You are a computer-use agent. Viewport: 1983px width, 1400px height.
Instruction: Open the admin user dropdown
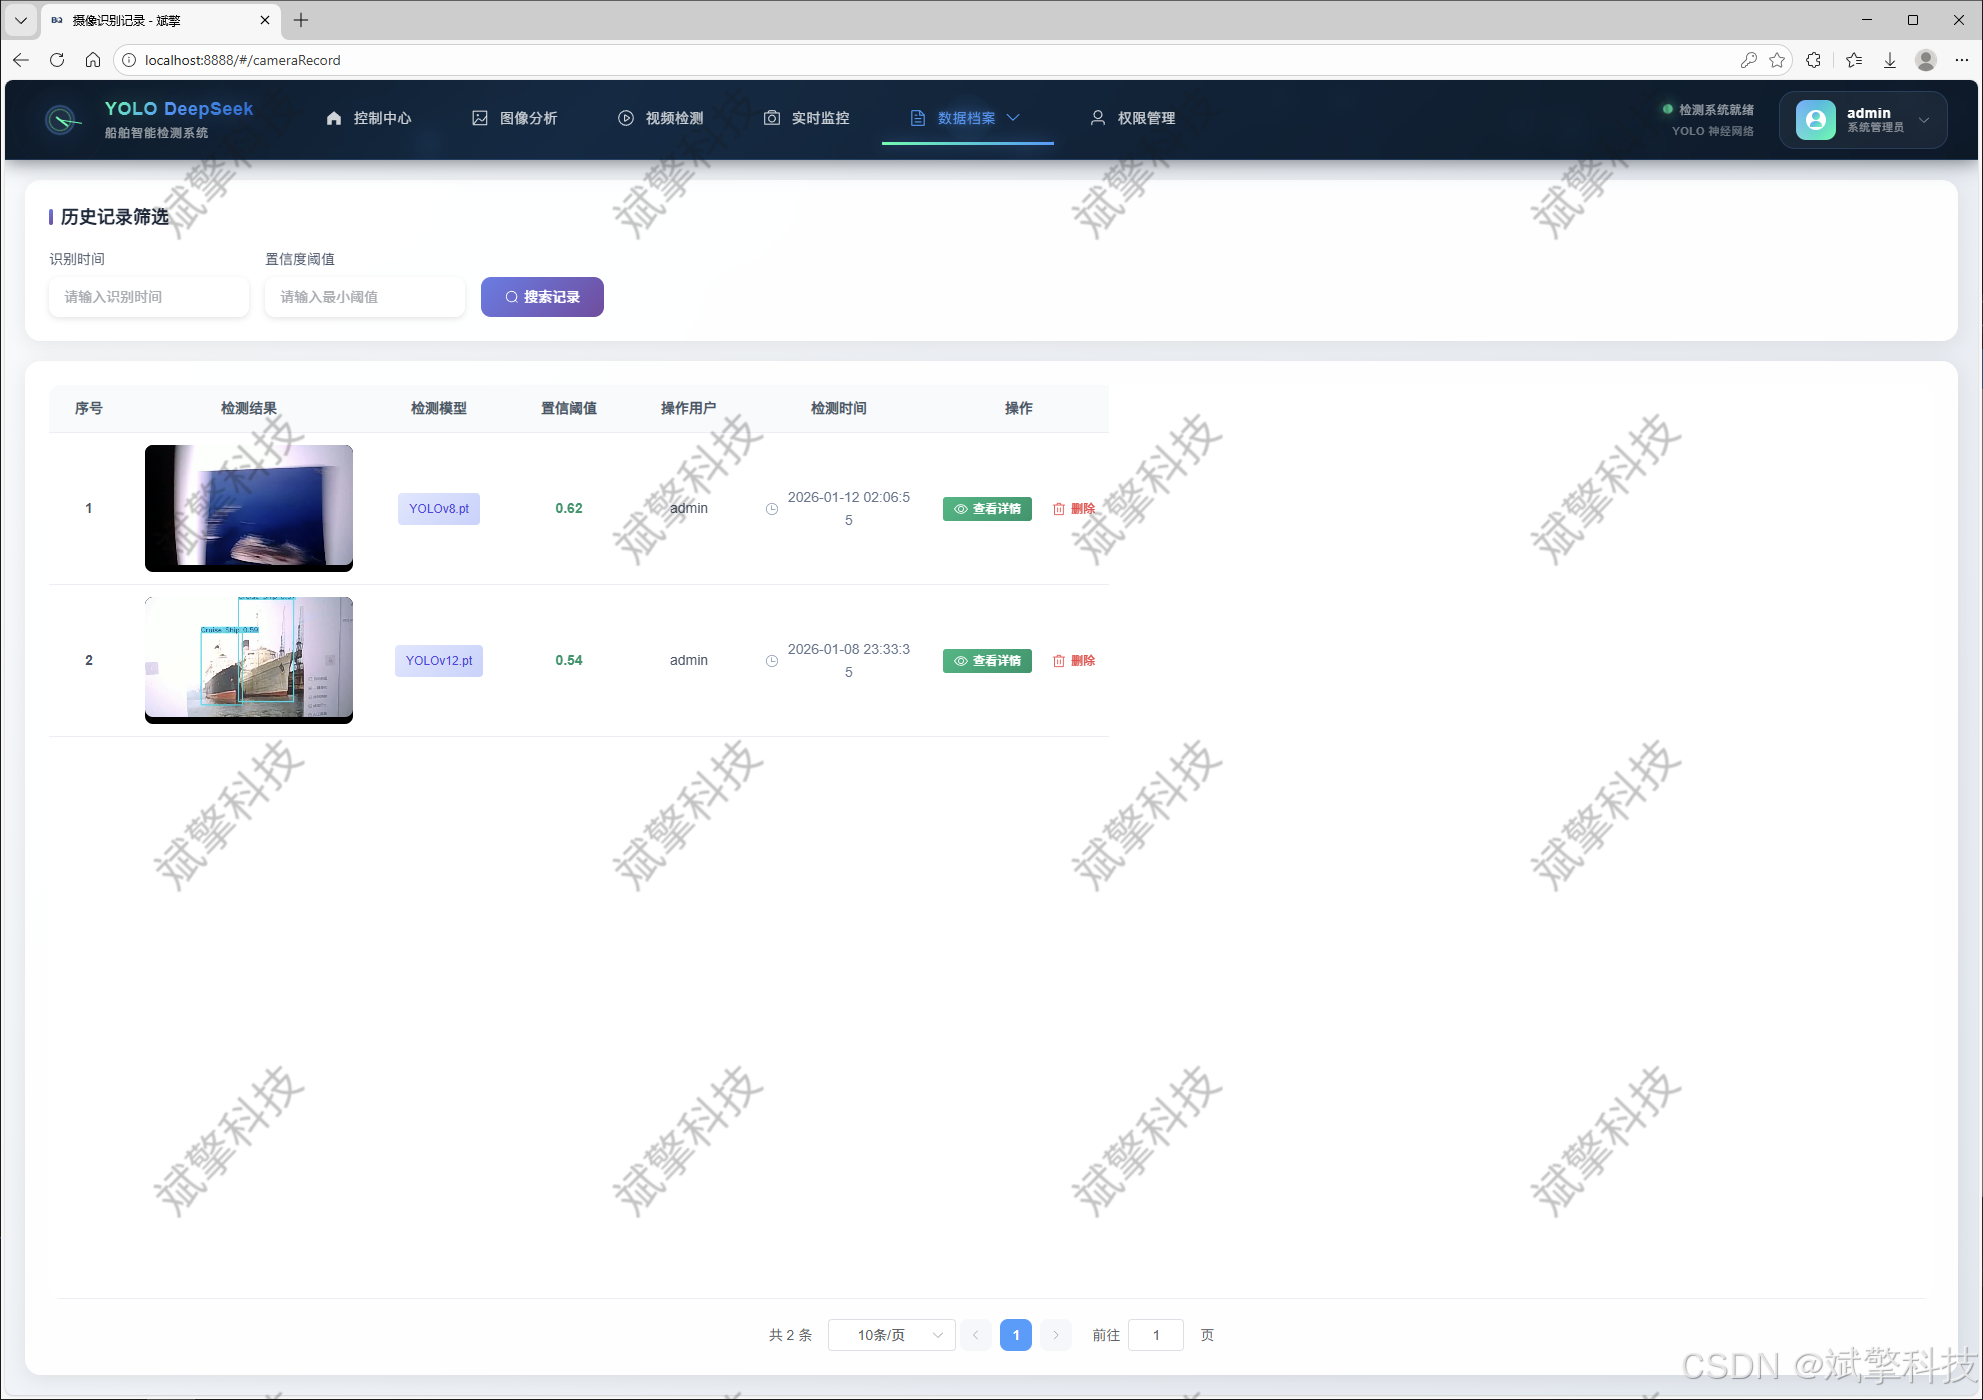pyautogui.click(x=1863, y=120)
